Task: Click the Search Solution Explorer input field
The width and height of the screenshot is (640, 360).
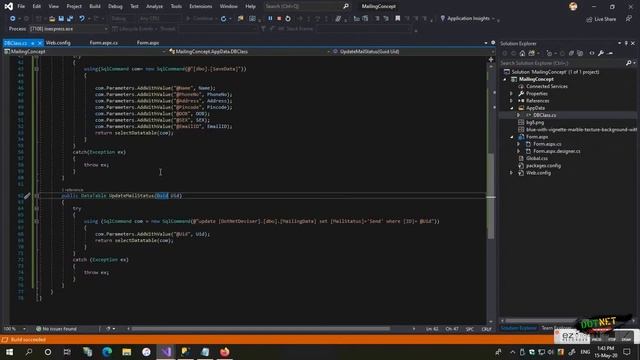Action: coord(563,63)
